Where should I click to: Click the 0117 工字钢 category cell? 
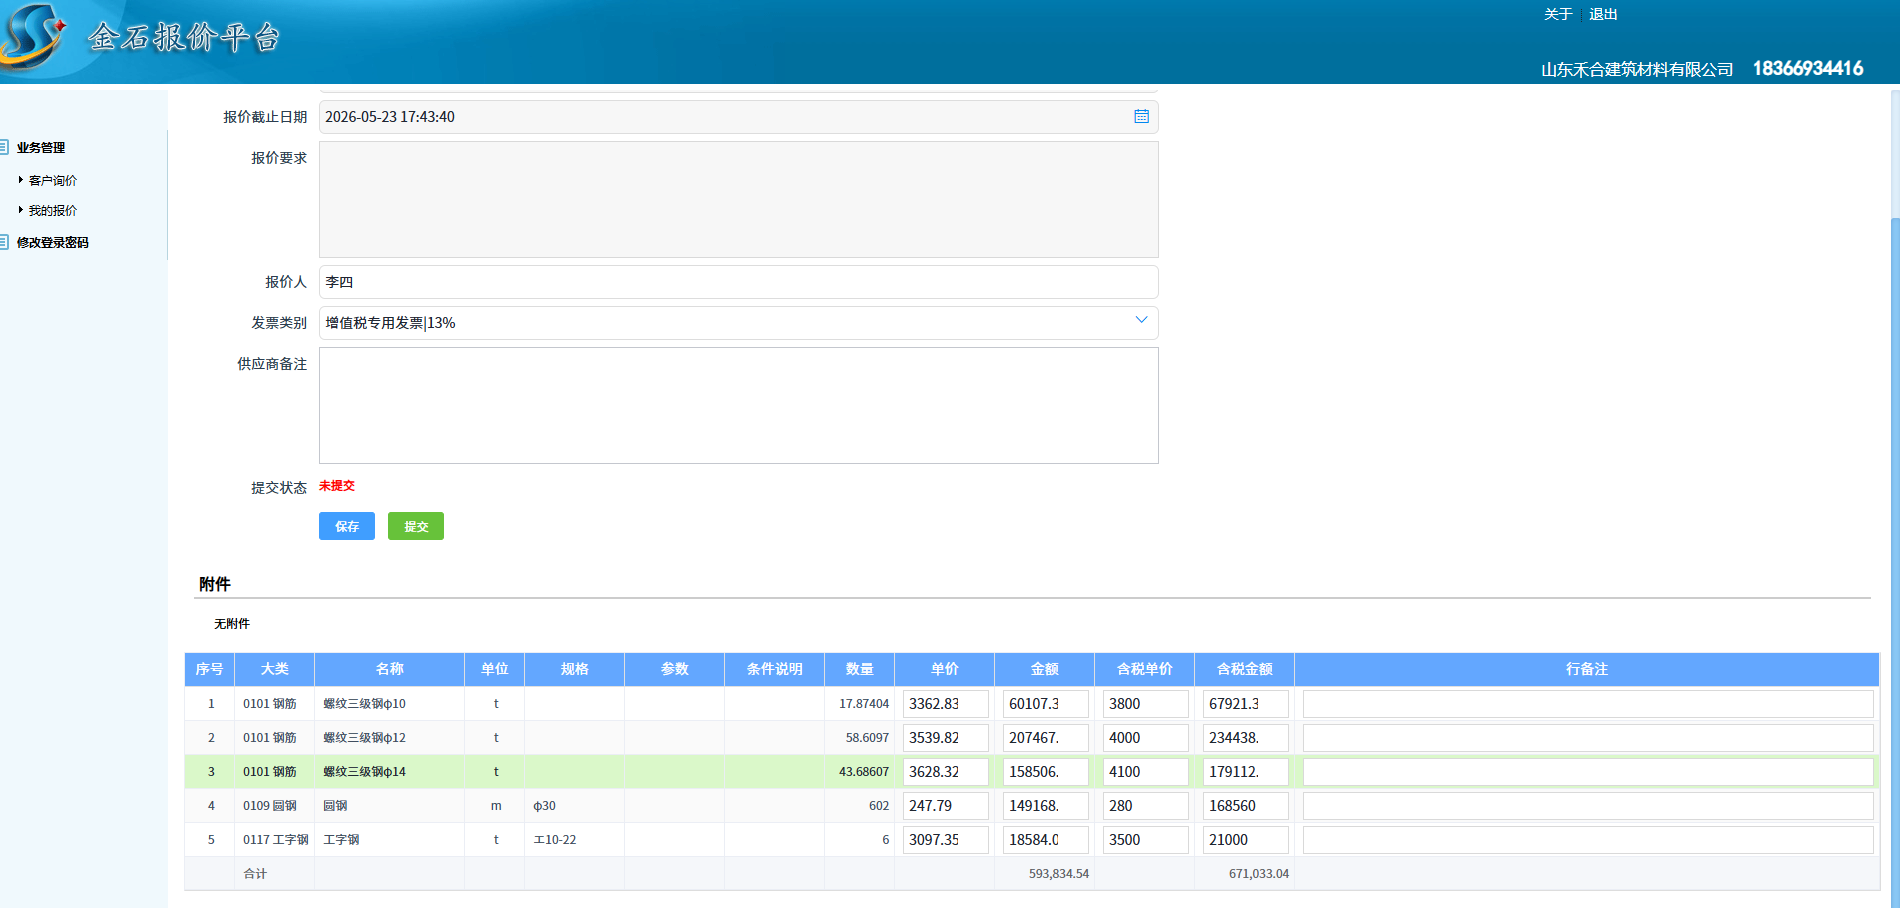(275, 840)
